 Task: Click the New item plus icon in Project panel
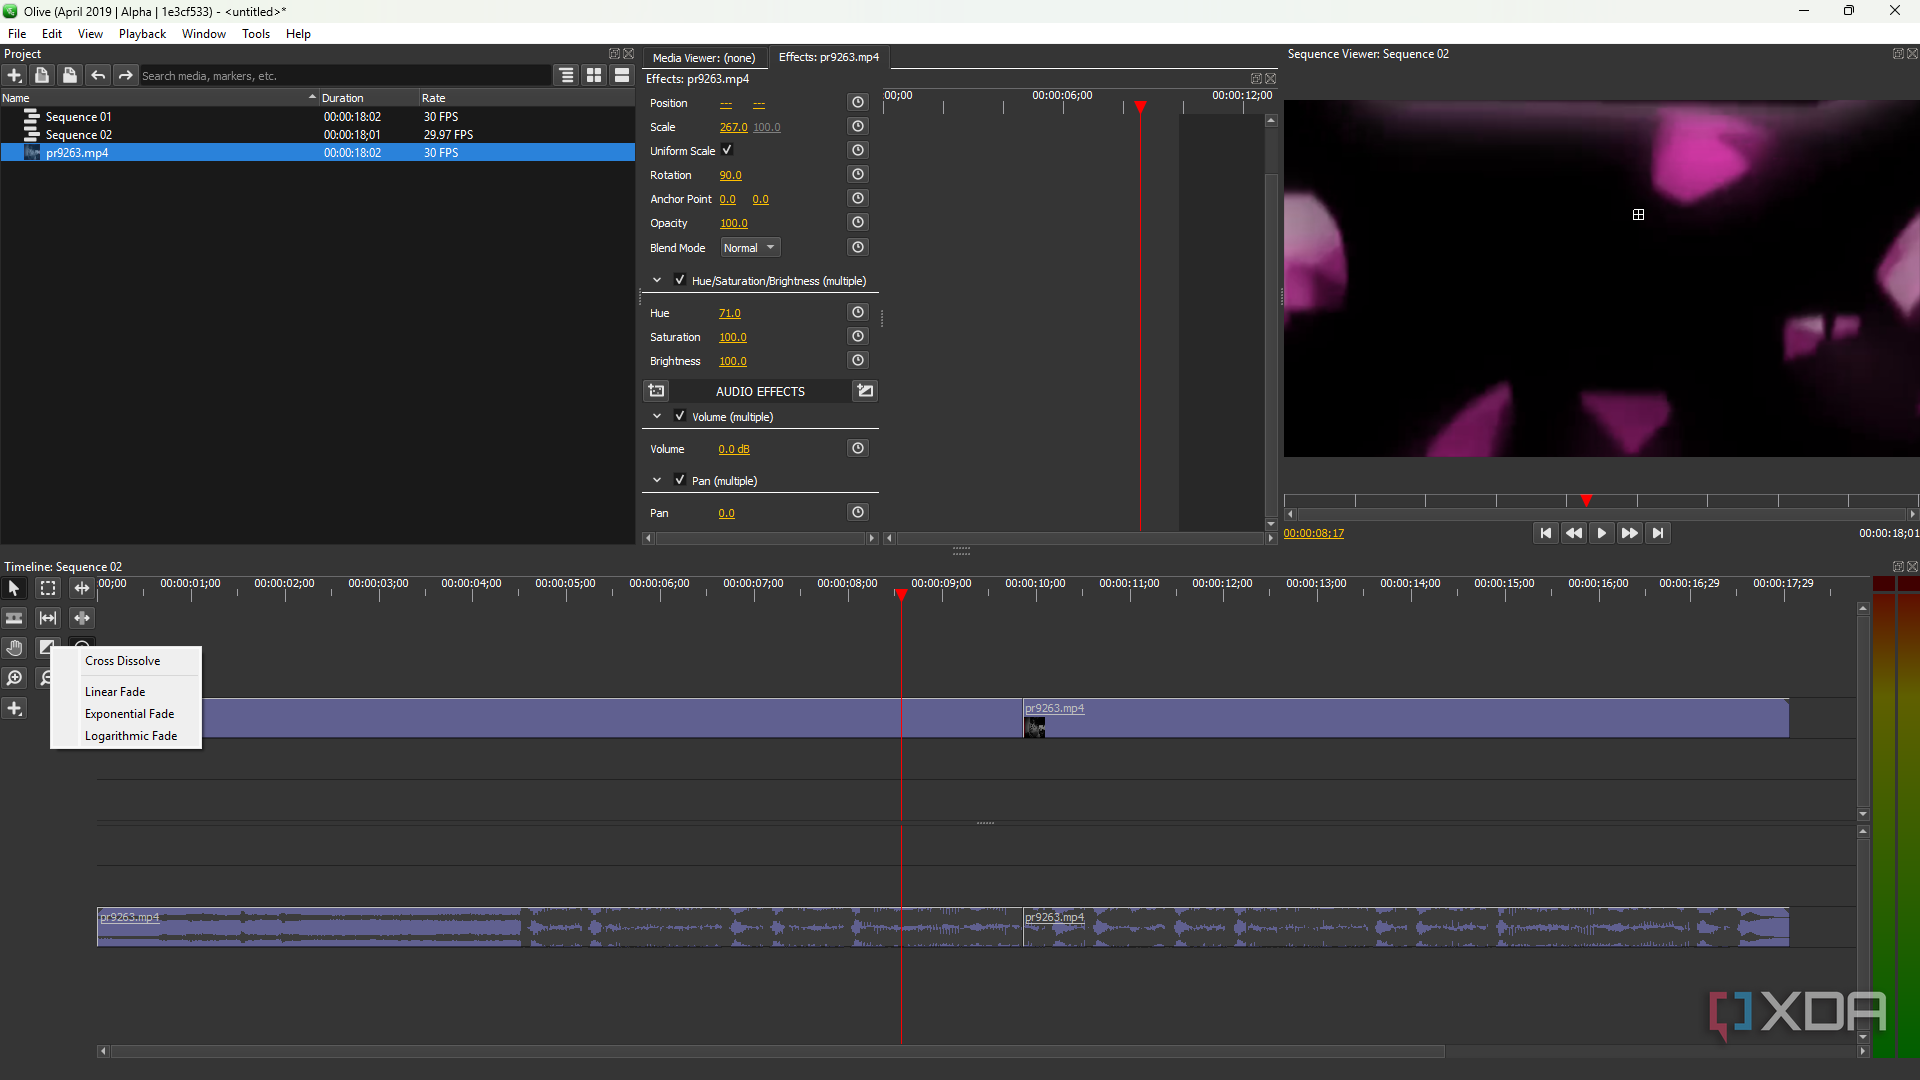pyautogui.click(x=14, y=75)
